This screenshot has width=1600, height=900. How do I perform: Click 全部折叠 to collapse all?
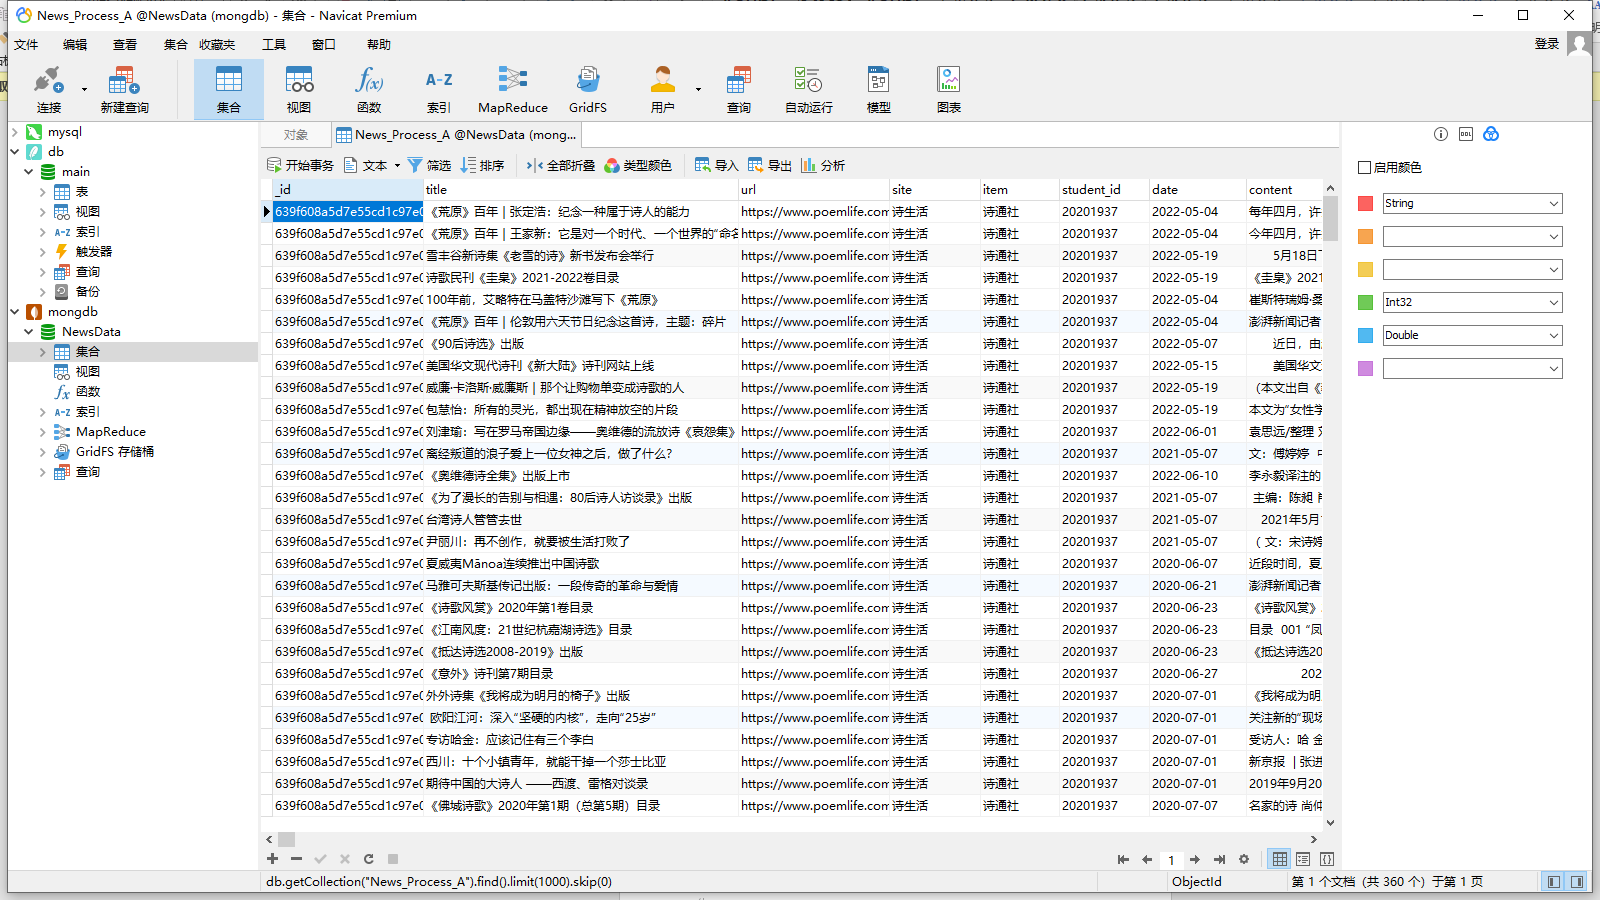[x=561, y=165]
